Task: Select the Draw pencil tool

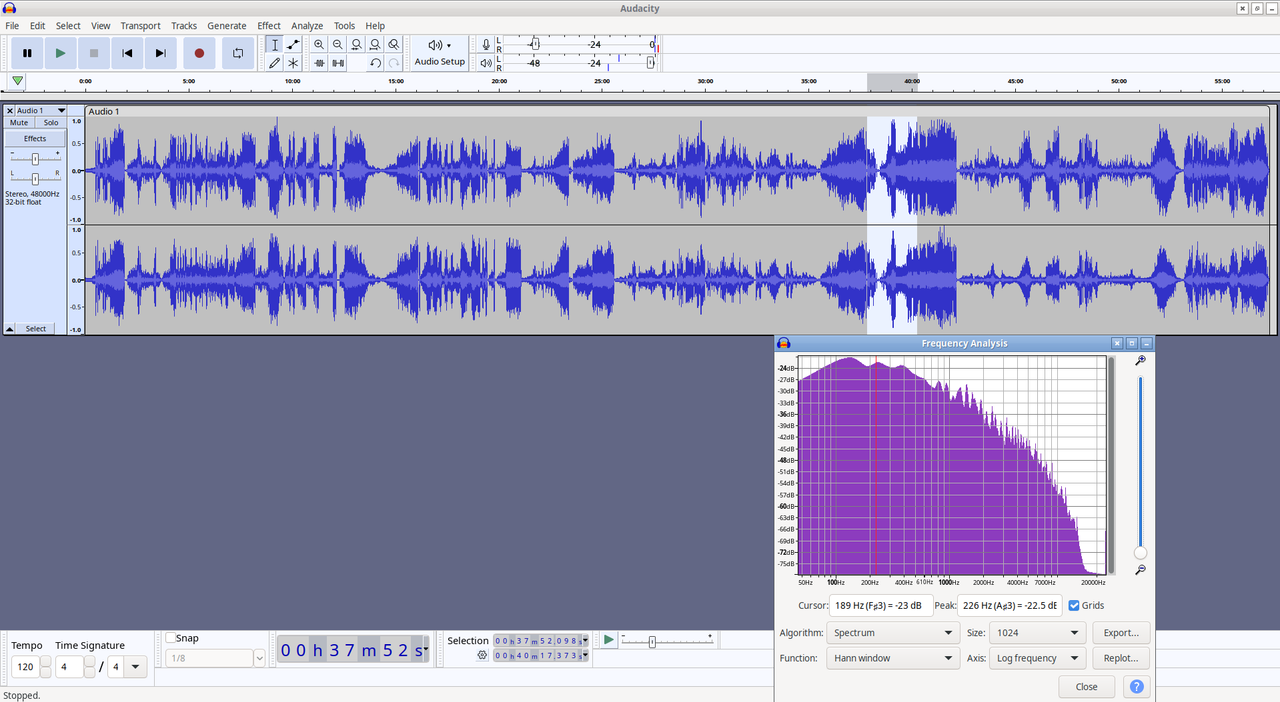Action: point(275,63)
